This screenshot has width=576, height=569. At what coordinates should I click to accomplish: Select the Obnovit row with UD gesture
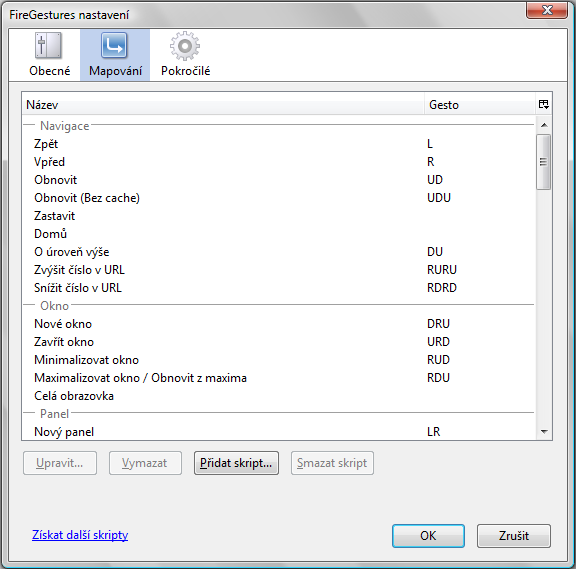pos(278,180)
